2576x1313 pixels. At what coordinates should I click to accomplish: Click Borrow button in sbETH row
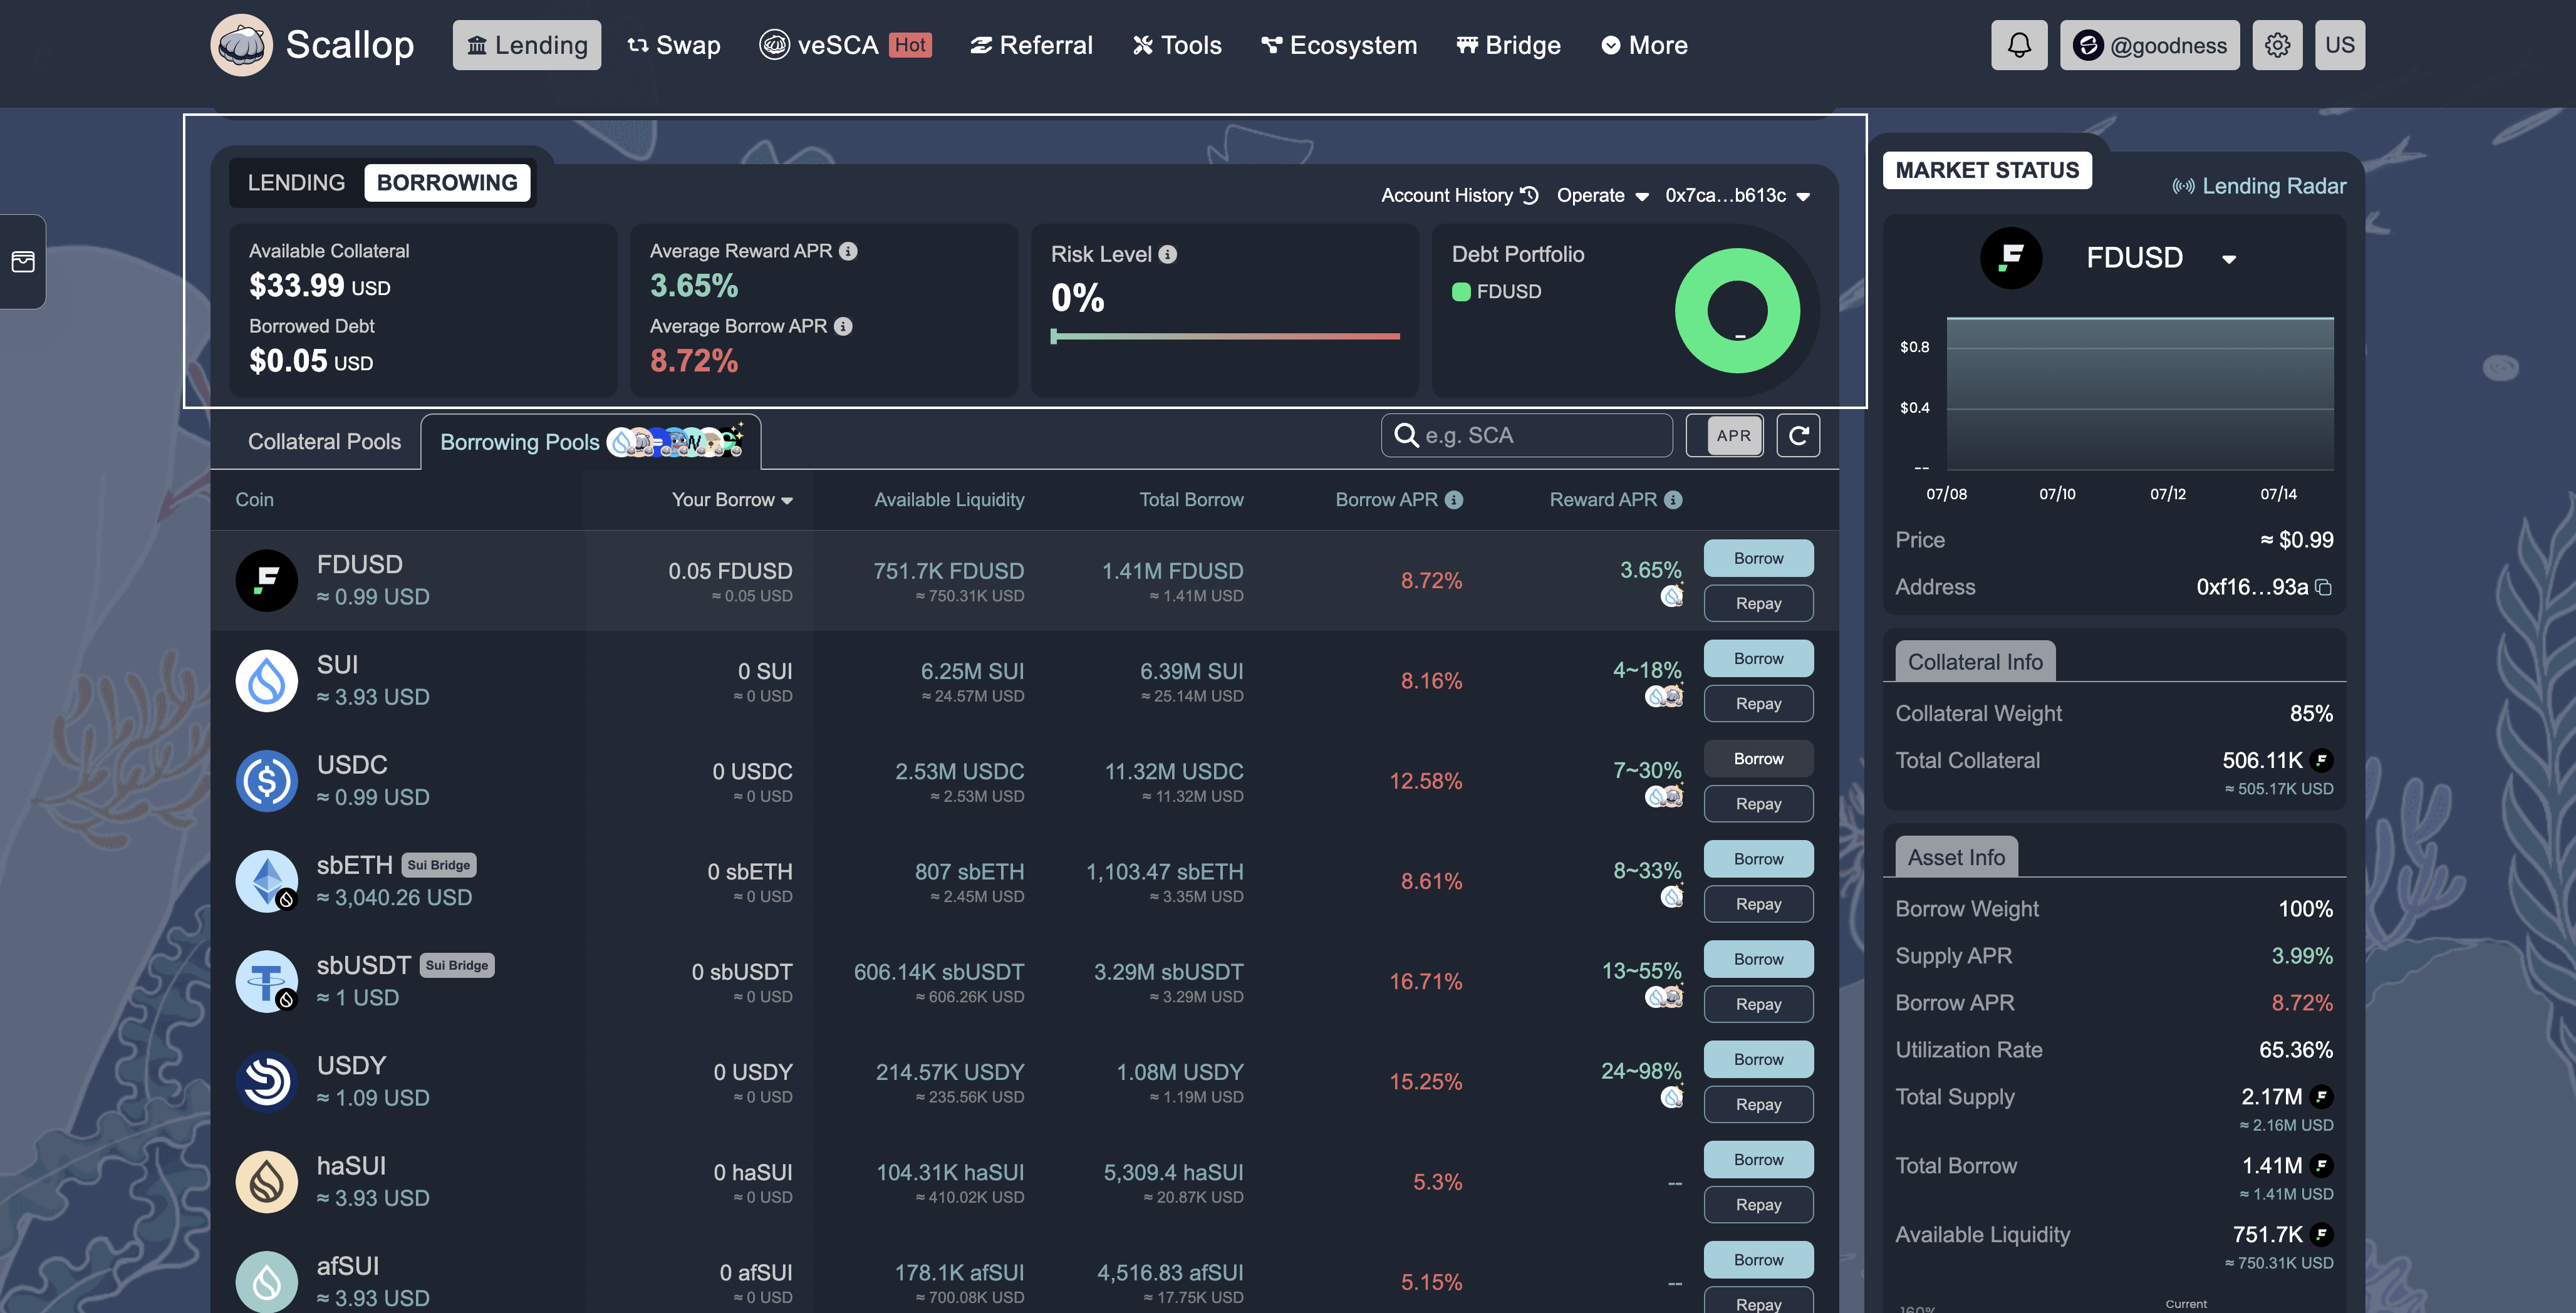pyautogui.click(x=1758, y=859)
